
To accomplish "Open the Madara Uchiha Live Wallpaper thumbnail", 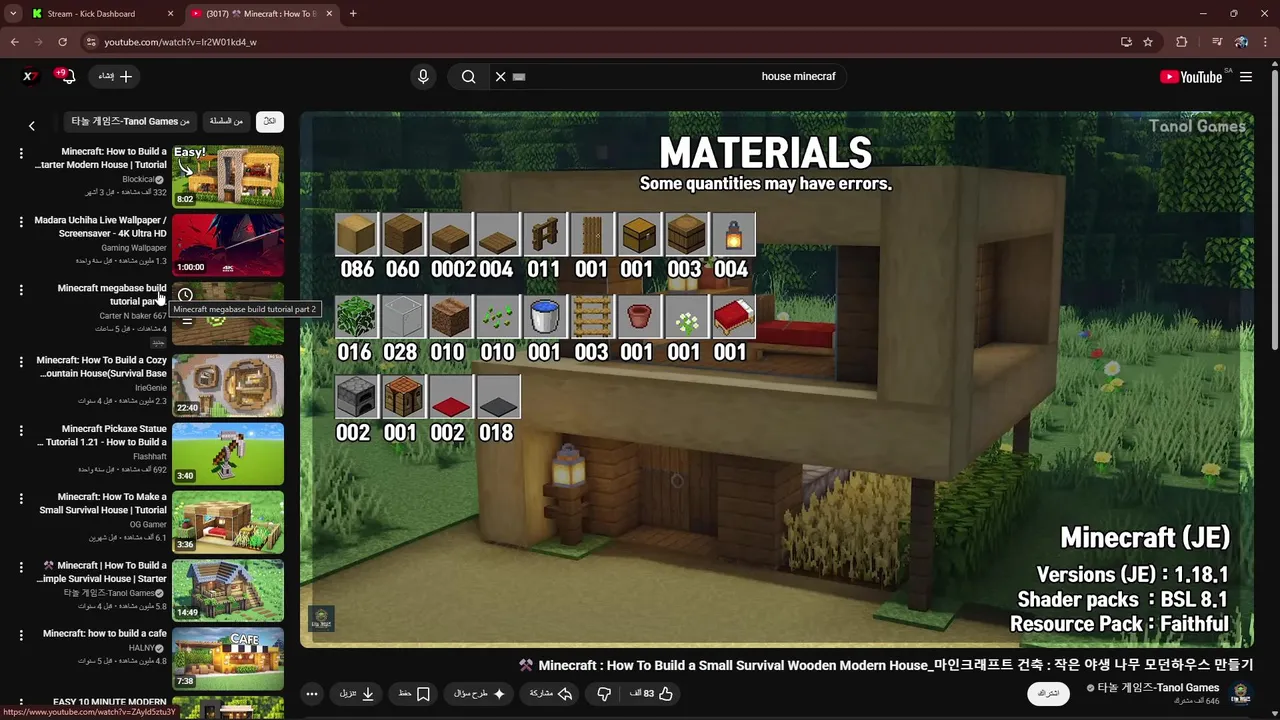I will (228, 244).
